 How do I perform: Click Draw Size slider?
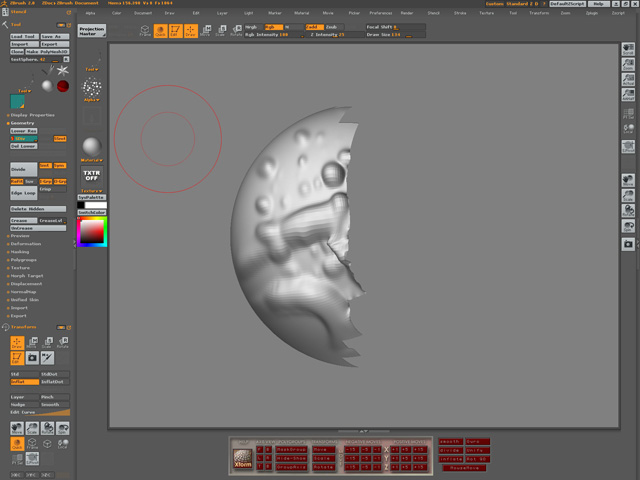[x=396, y=35]
